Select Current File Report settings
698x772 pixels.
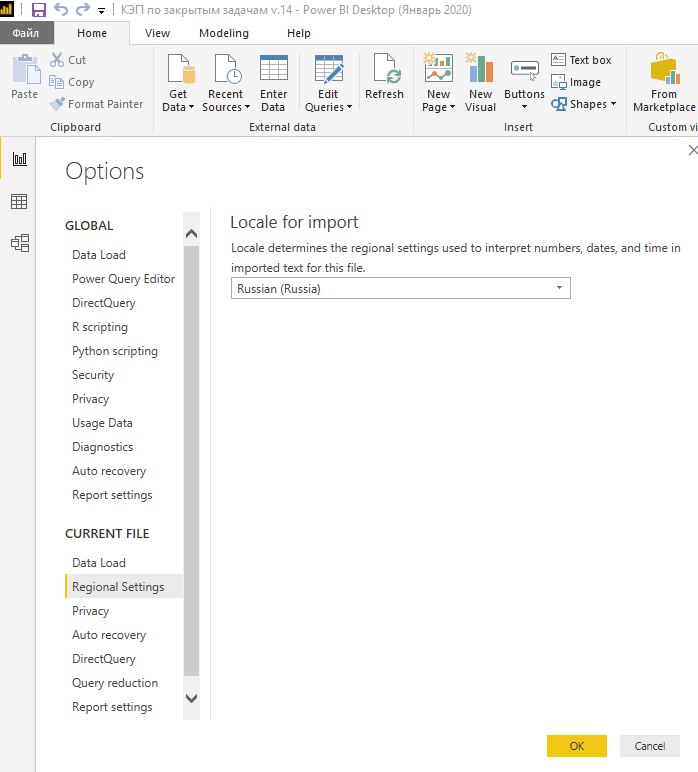tap(112, 707)
